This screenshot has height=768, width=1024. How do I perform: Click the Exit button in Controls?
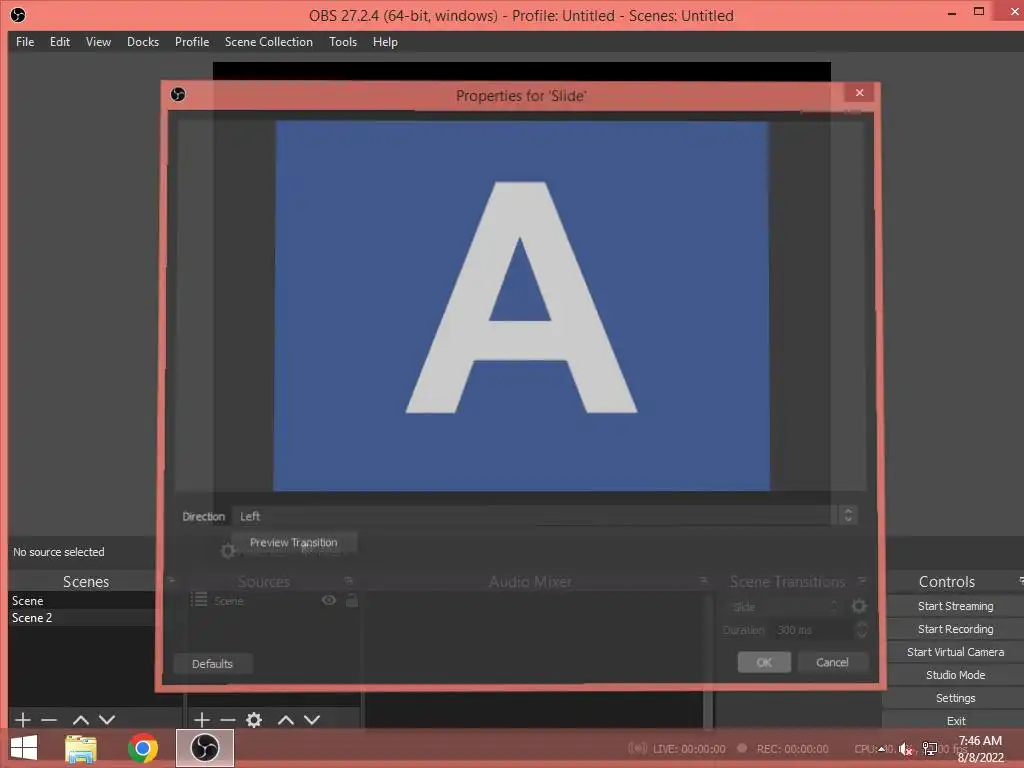(x=955, y=721)
